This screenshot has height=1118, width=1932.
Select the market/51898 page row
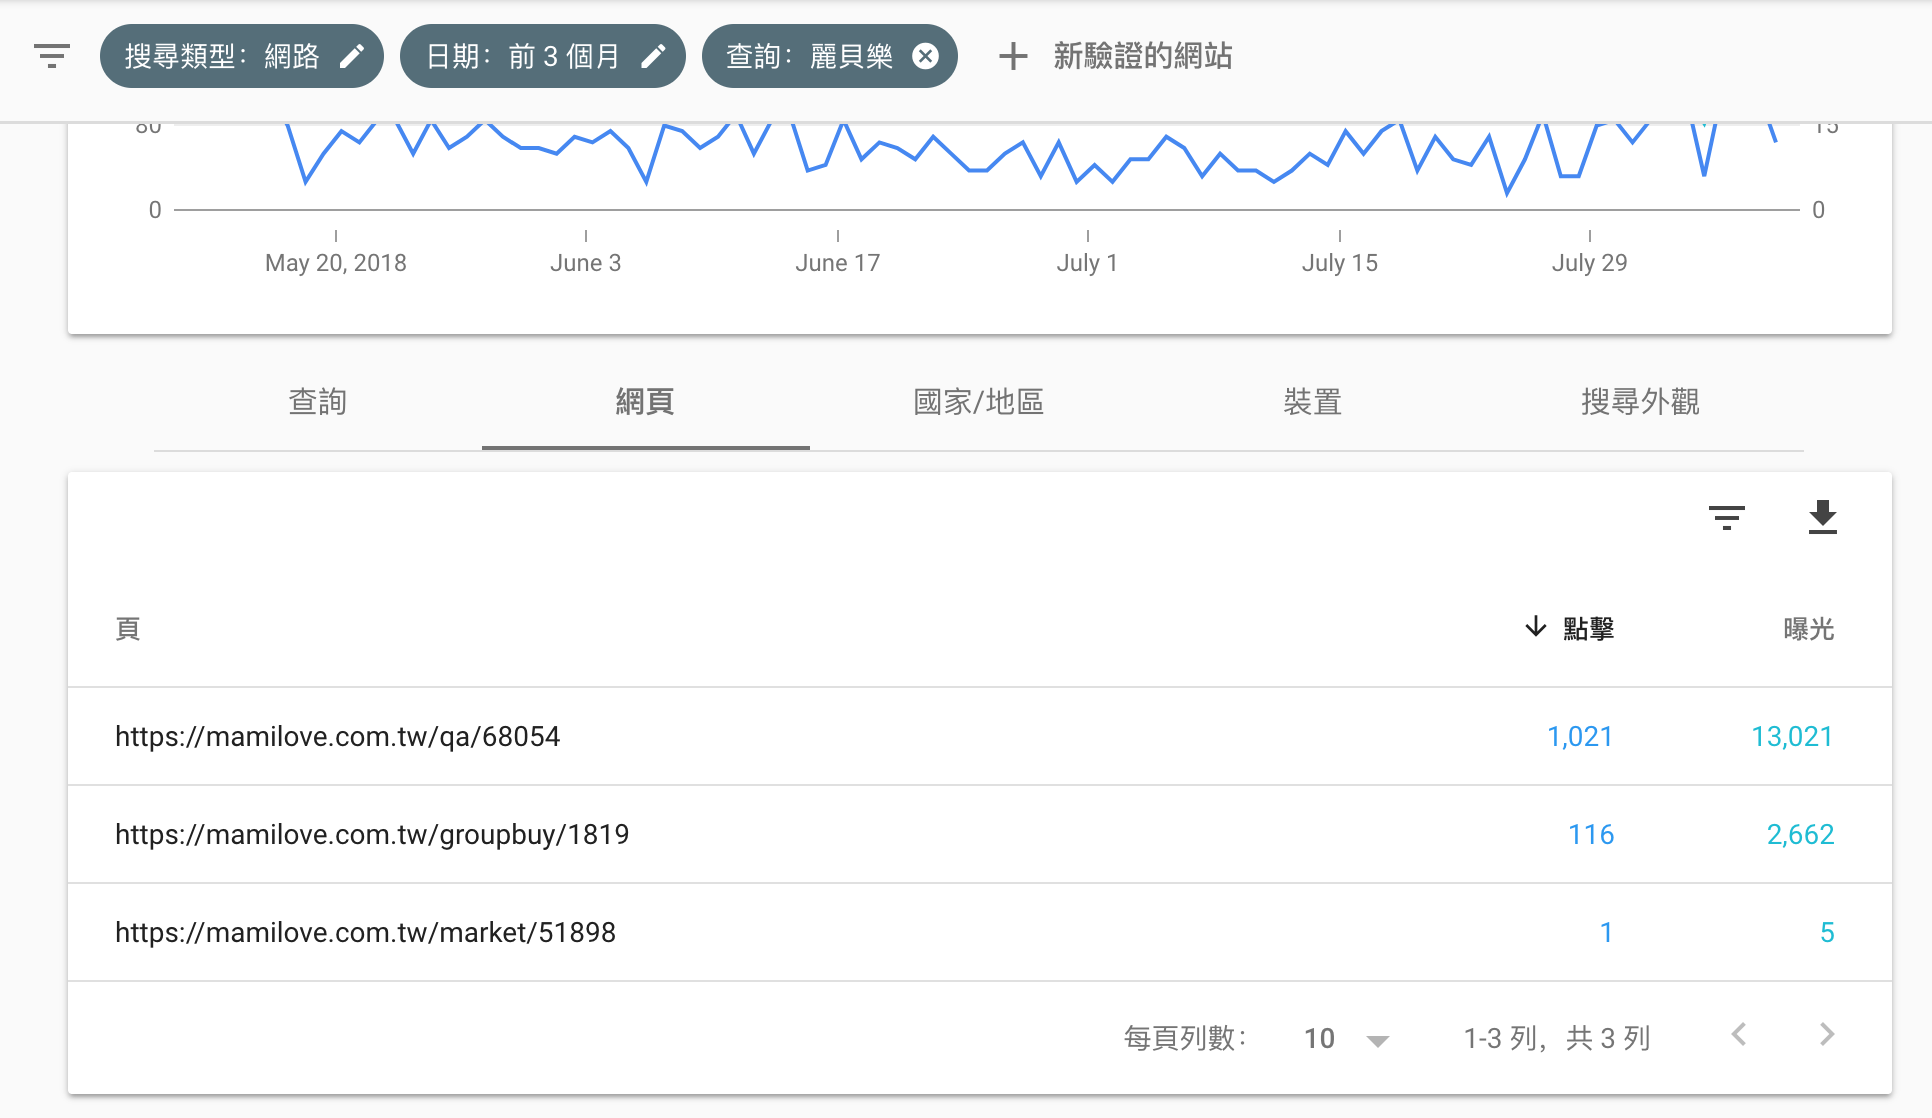click(365, 933)
